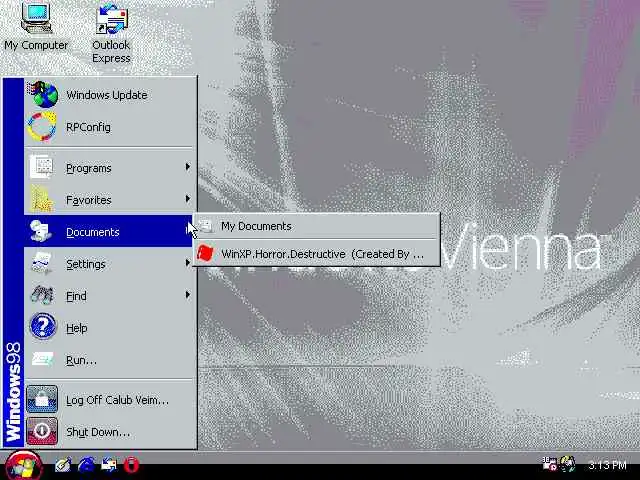
Task: Click the Settings label text
Action: click(86, 264)
